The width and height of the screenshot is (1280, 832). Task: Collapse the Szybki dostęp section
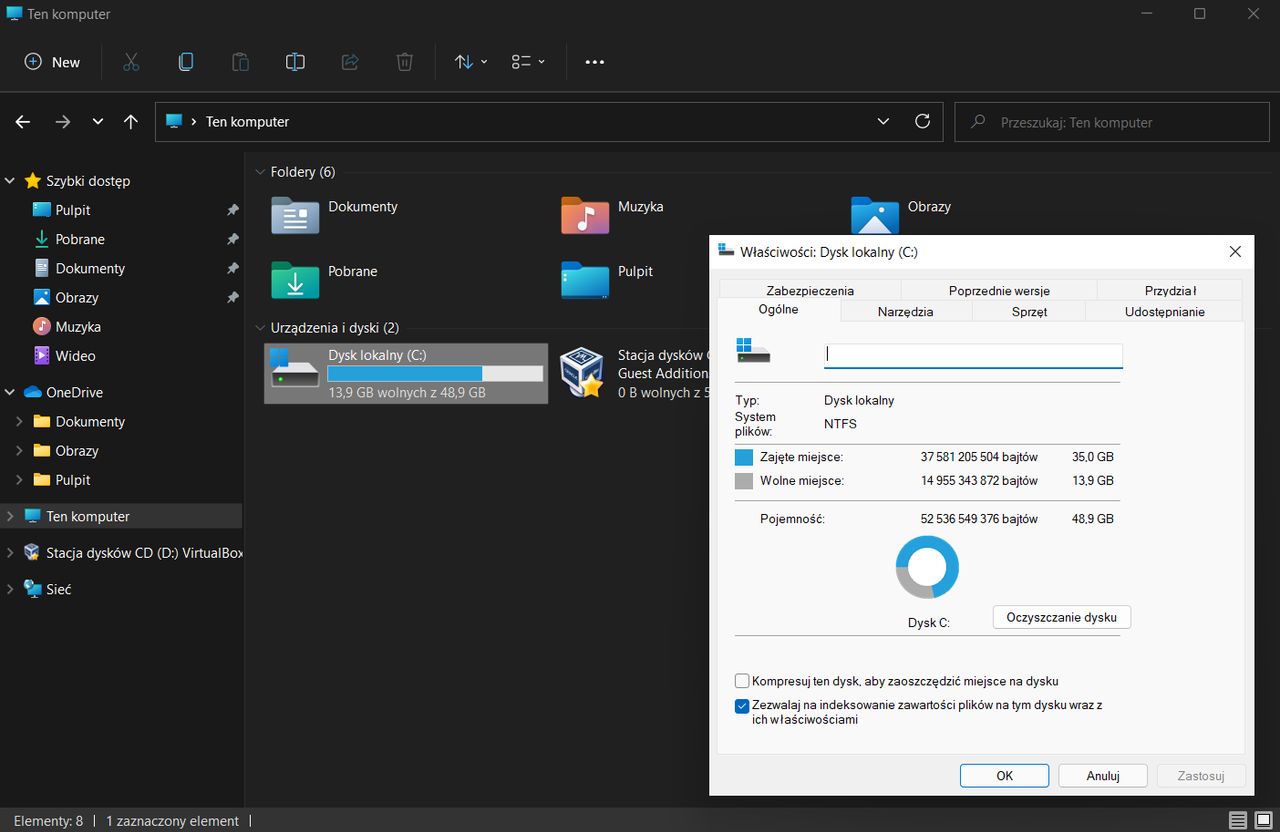pos(10,181)
